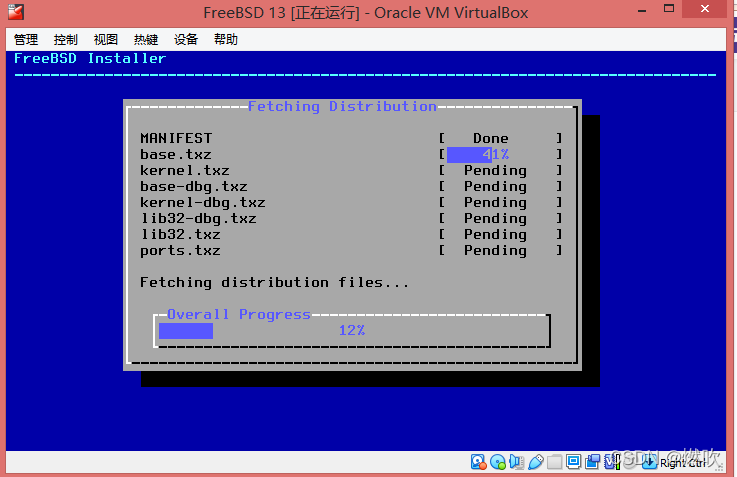Select the lib32.txz file name
Image resolution: width=737 pixels, height=477 pixels.
pyautogui.click(x=180, y=234)
